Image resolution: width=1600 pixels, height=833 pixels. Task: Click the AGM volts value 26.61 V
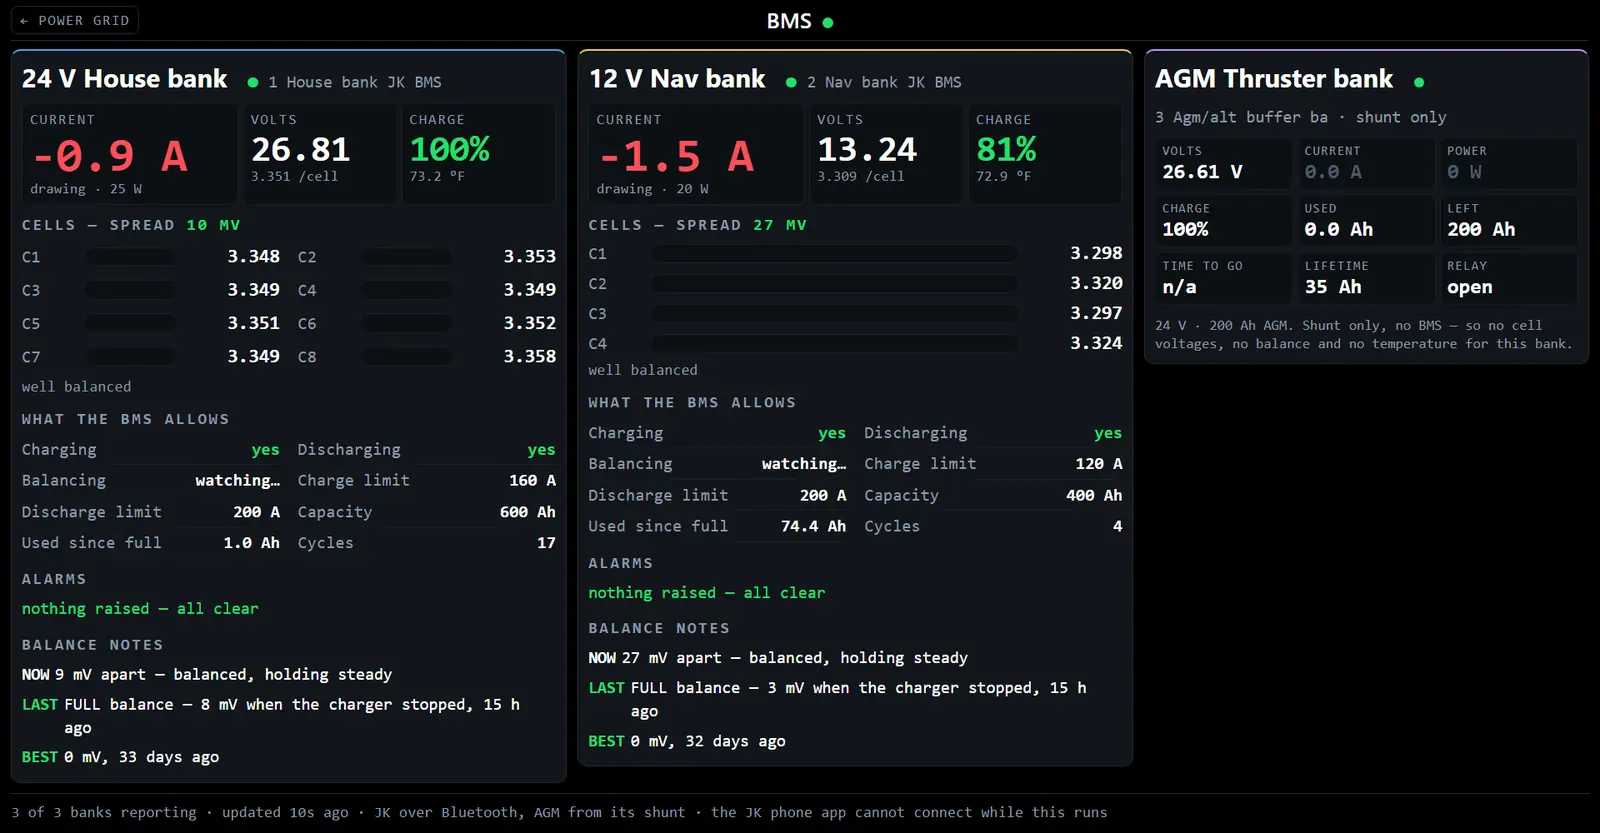(x=1202, y=172)
